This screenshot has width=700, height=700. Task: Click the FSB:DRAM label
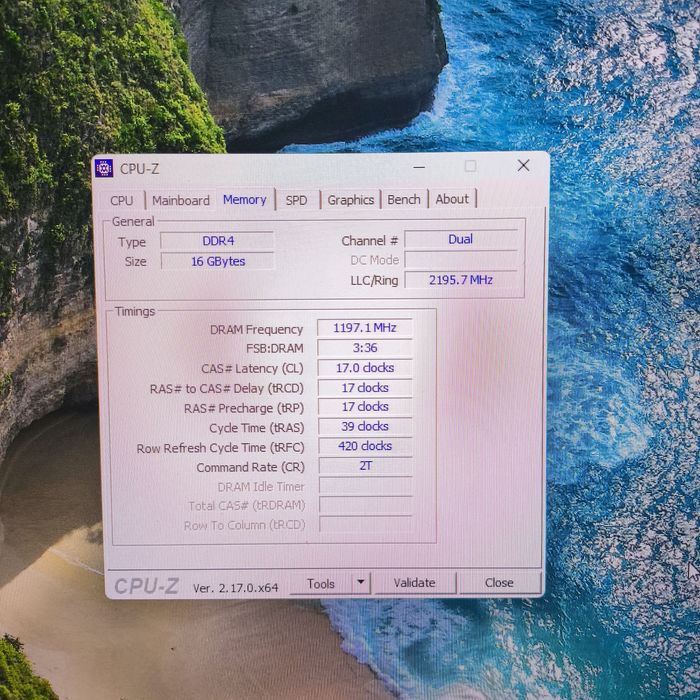click(275, 348)
